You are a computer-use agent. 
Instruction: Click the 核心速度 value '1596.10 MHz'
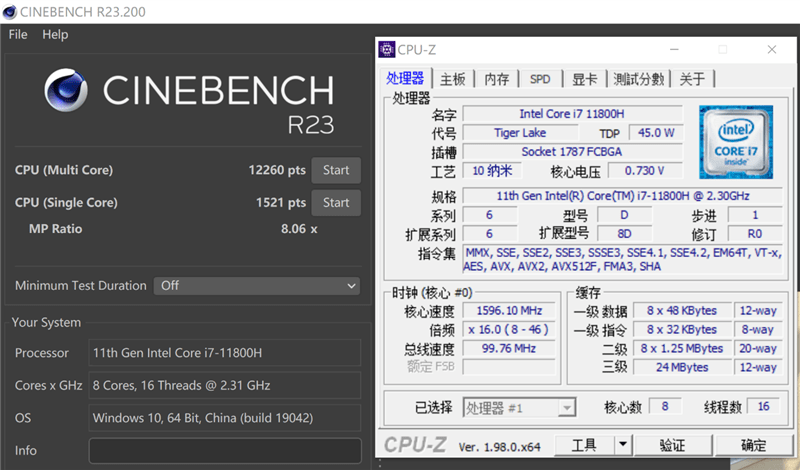(509, 311)
